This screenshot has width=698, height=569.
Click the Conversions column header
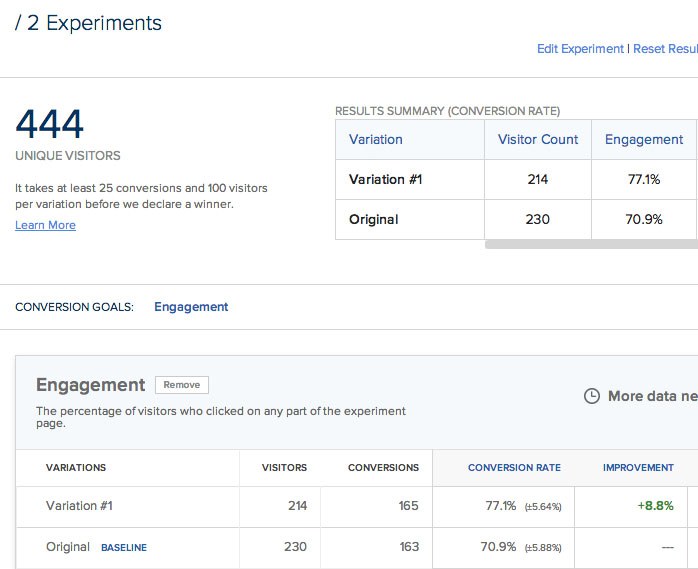[383, 467]
